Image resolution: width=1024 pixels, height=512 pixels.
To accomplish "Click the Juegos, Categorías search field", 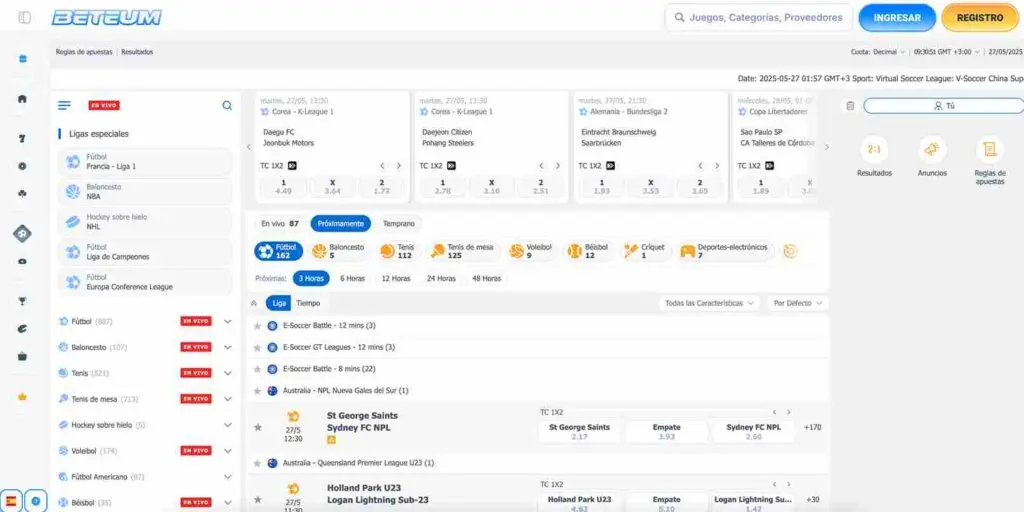I will (759, 18).
